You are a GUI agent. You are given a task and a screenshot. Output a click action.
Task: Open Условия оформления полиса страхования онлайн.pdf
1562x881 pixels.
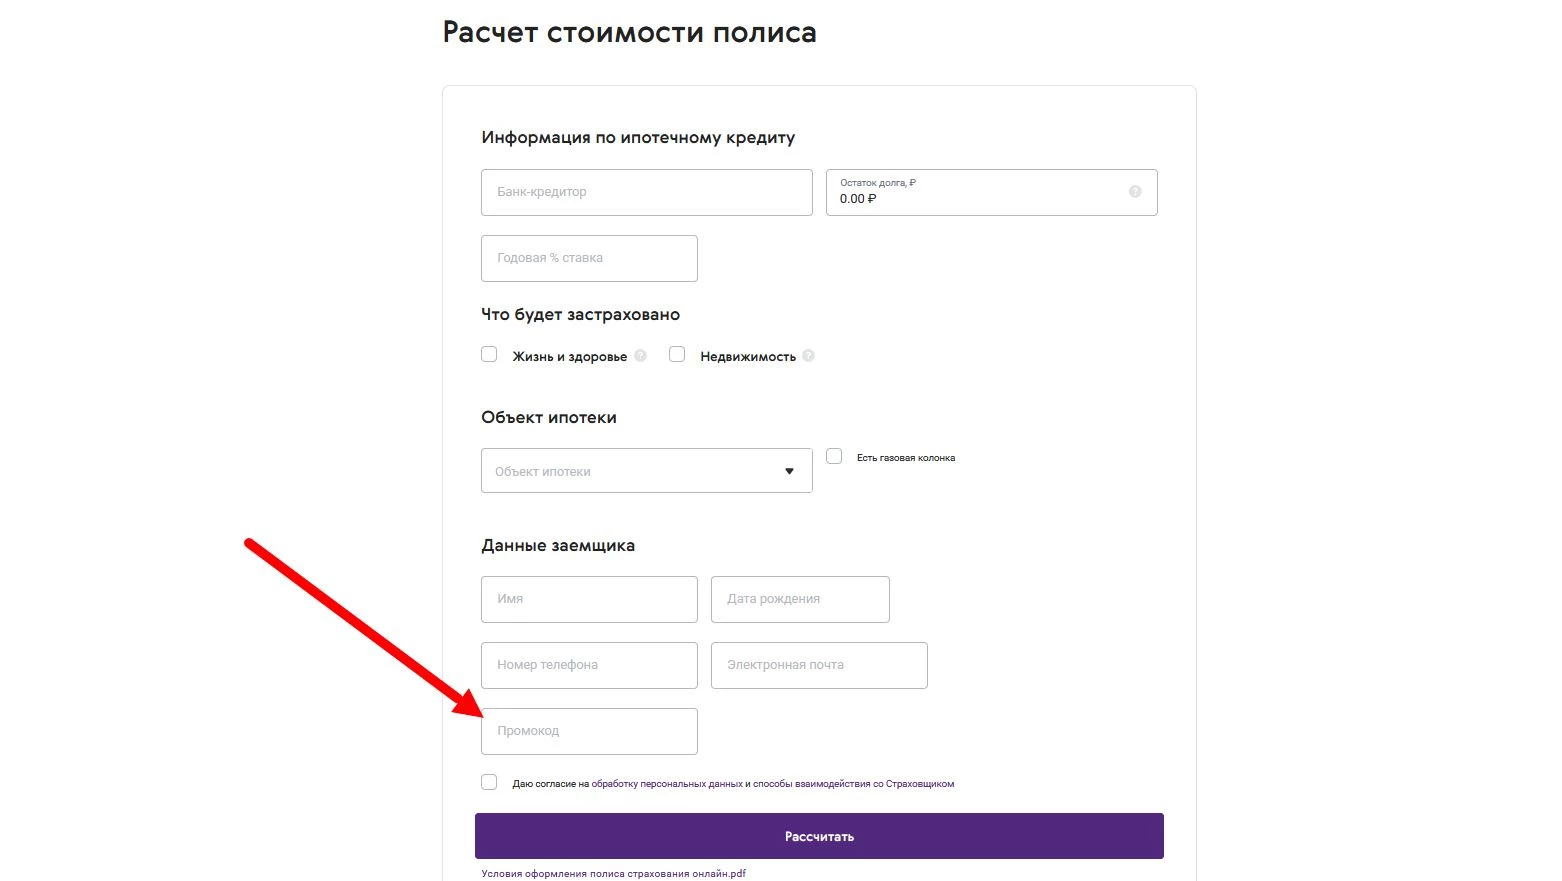(x=613, y=873)
